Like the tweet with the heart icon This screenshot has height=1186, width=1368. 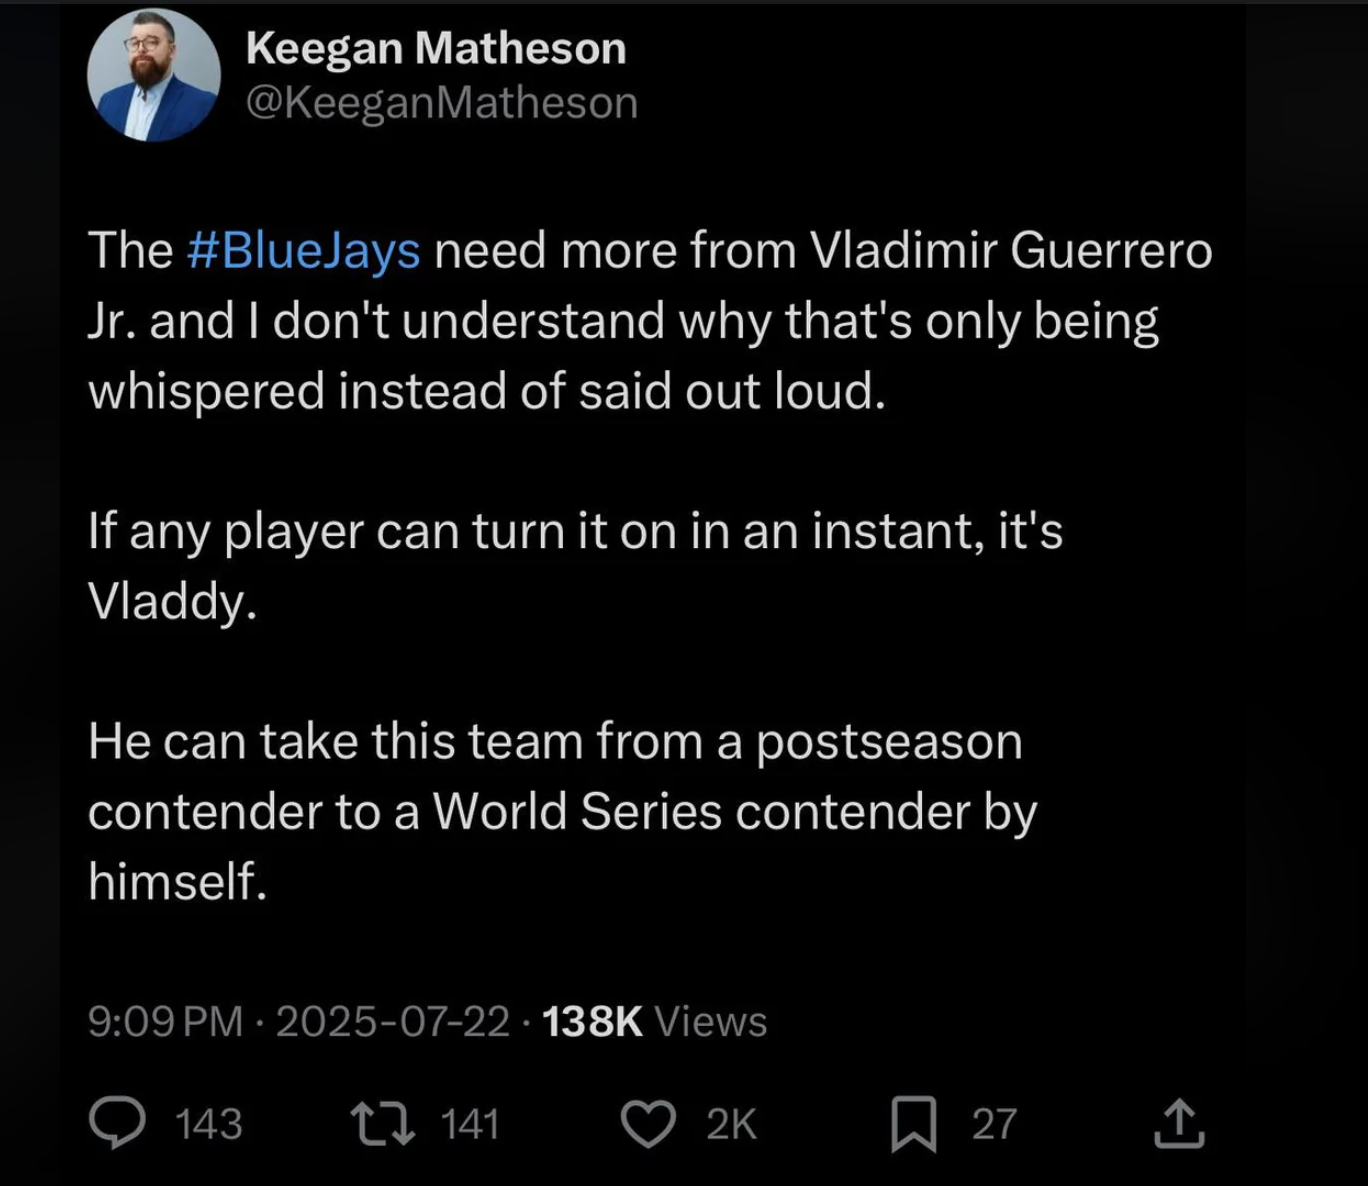[x=648, y=1123]
